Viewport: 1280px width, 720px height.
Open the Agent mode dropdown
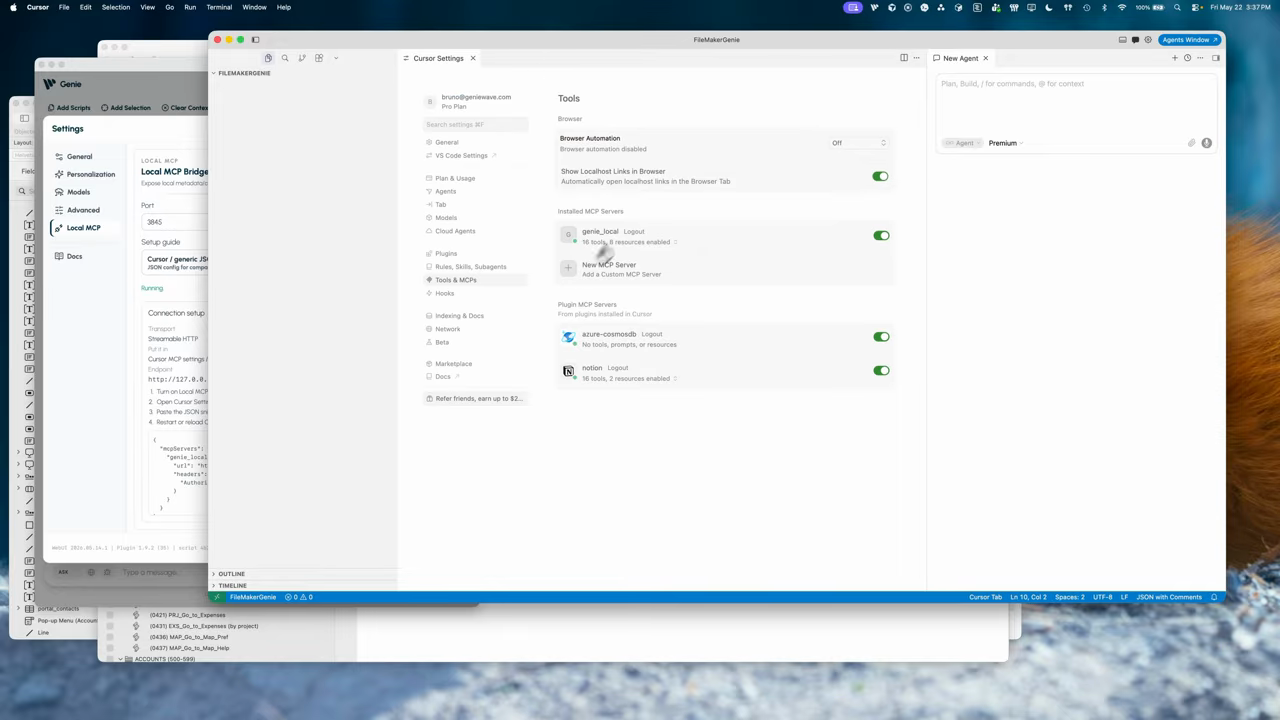(x=963, y=143)
